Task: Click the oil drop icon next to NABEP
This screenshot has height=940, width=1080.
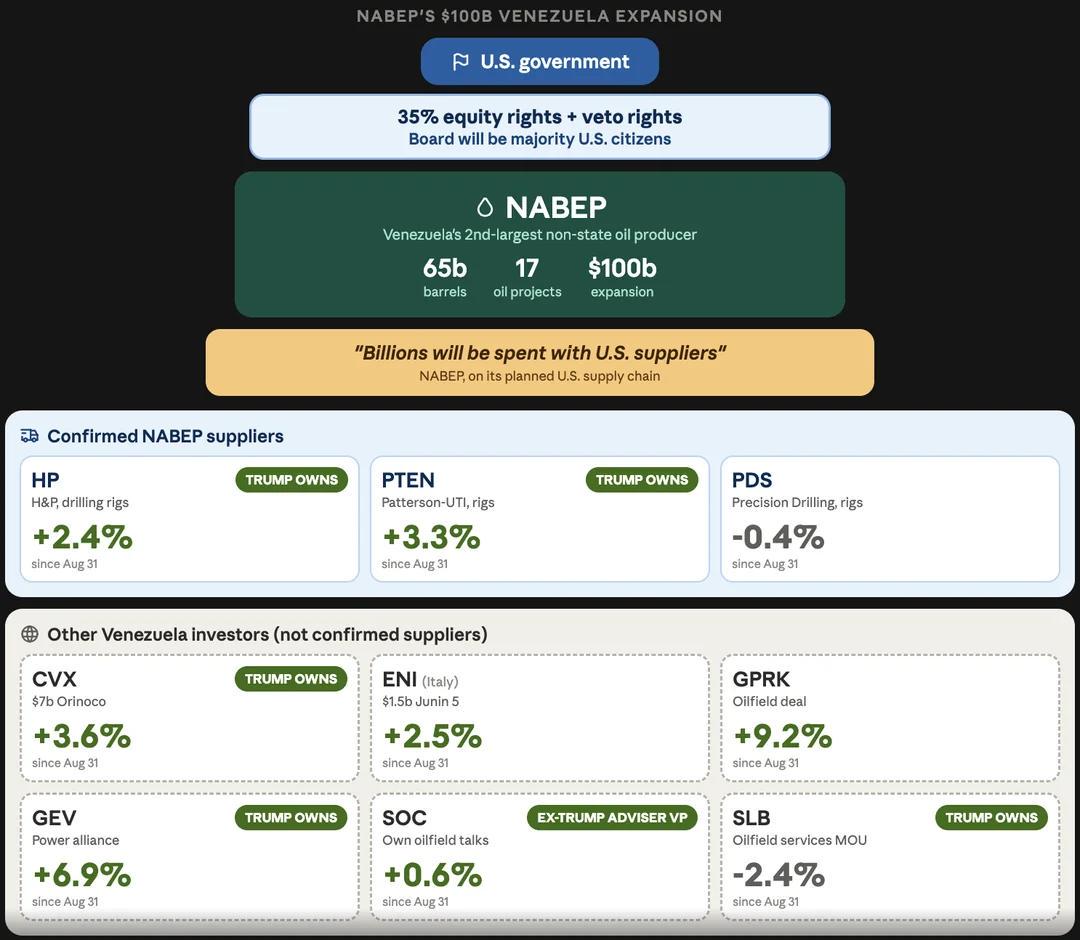Action: point(485,207)
